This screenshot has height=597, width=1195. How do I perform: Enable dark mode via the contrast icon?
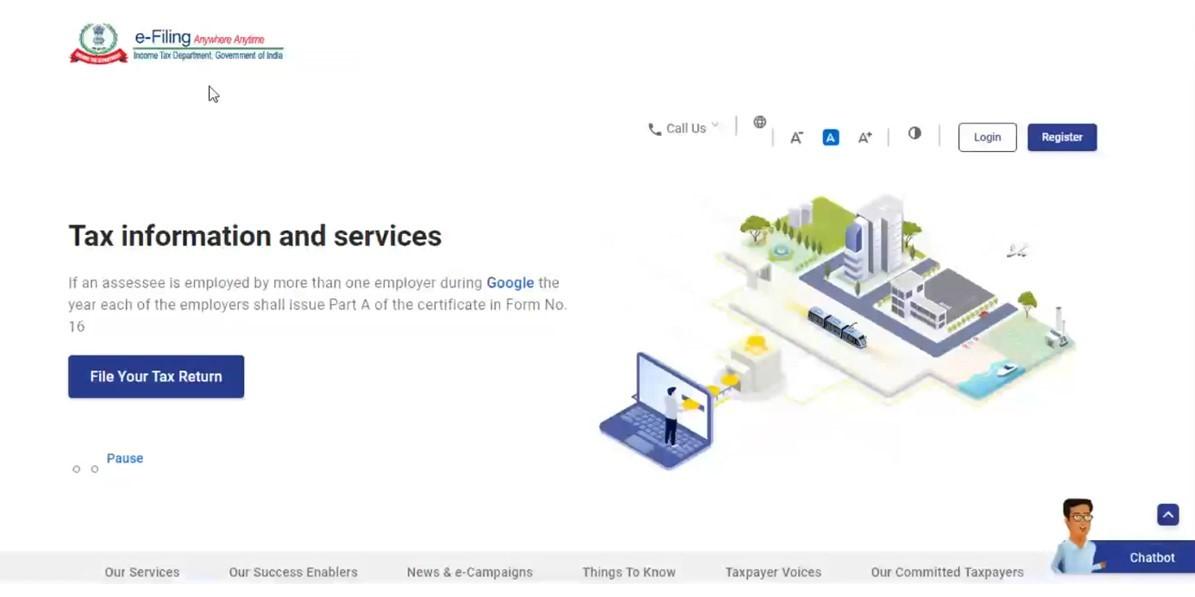(914, 132)
